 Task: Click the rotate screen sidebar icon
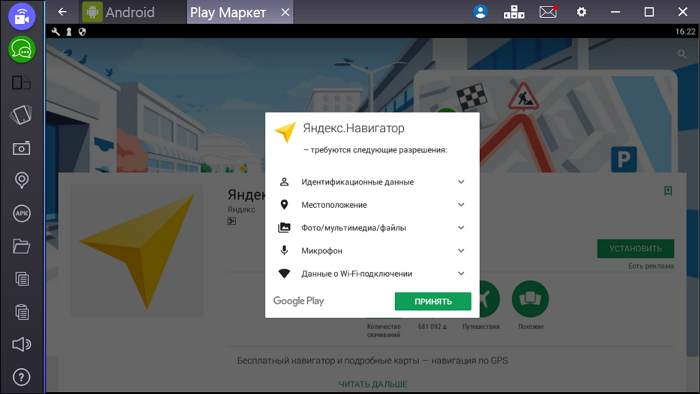coord(21,115)
